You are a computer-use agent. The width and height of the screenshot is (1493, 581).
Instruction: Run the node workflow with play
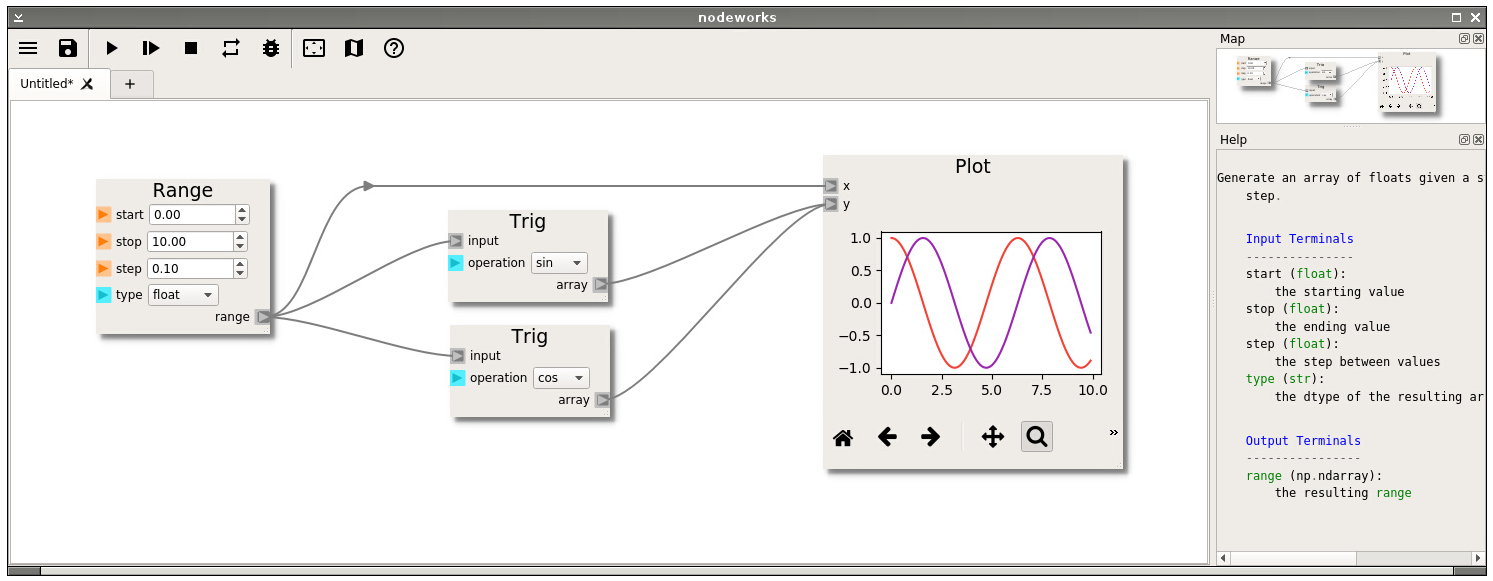click(x=112, y=48)
